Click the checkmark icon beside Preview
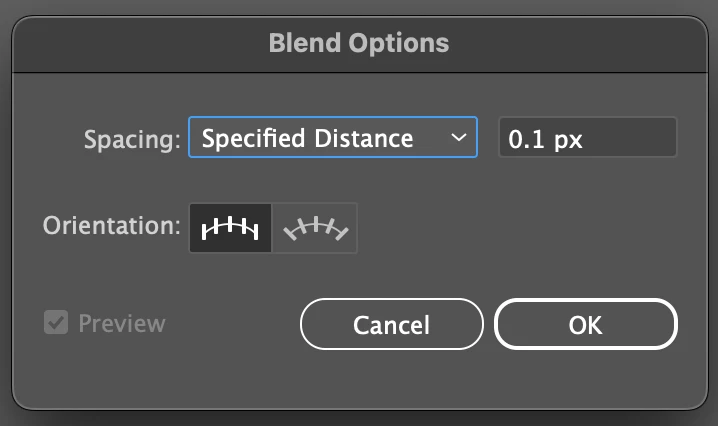The image size is (718, 426). [x=56, y=323]
